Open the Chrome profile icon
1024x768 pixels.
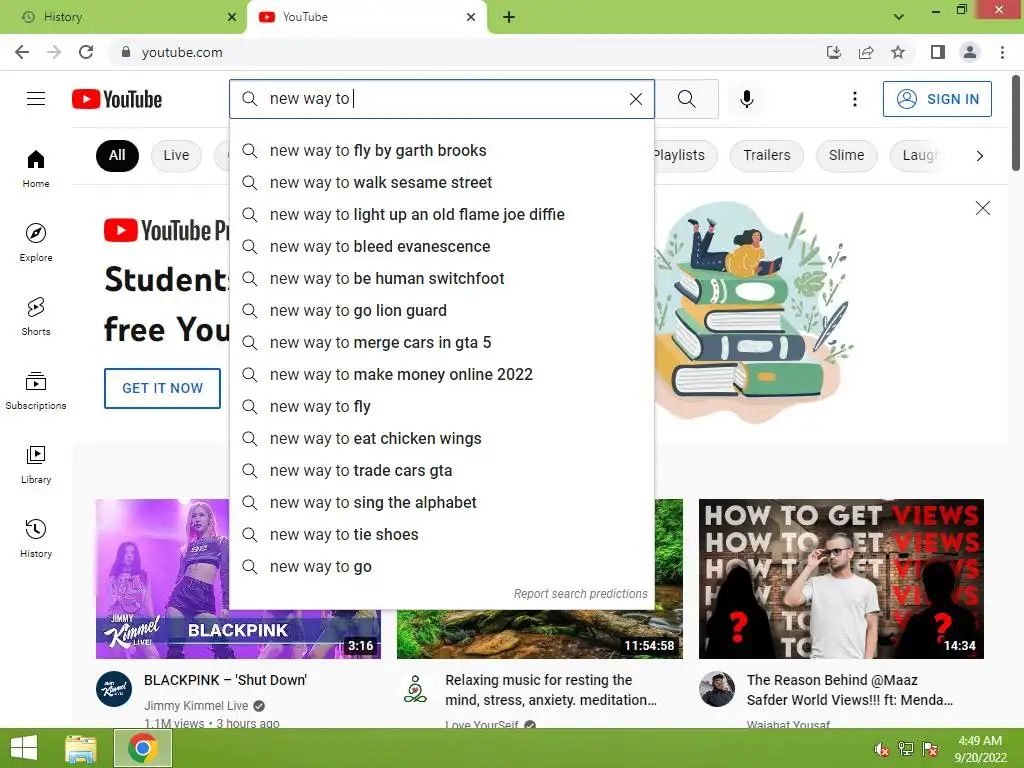(970, 52)
